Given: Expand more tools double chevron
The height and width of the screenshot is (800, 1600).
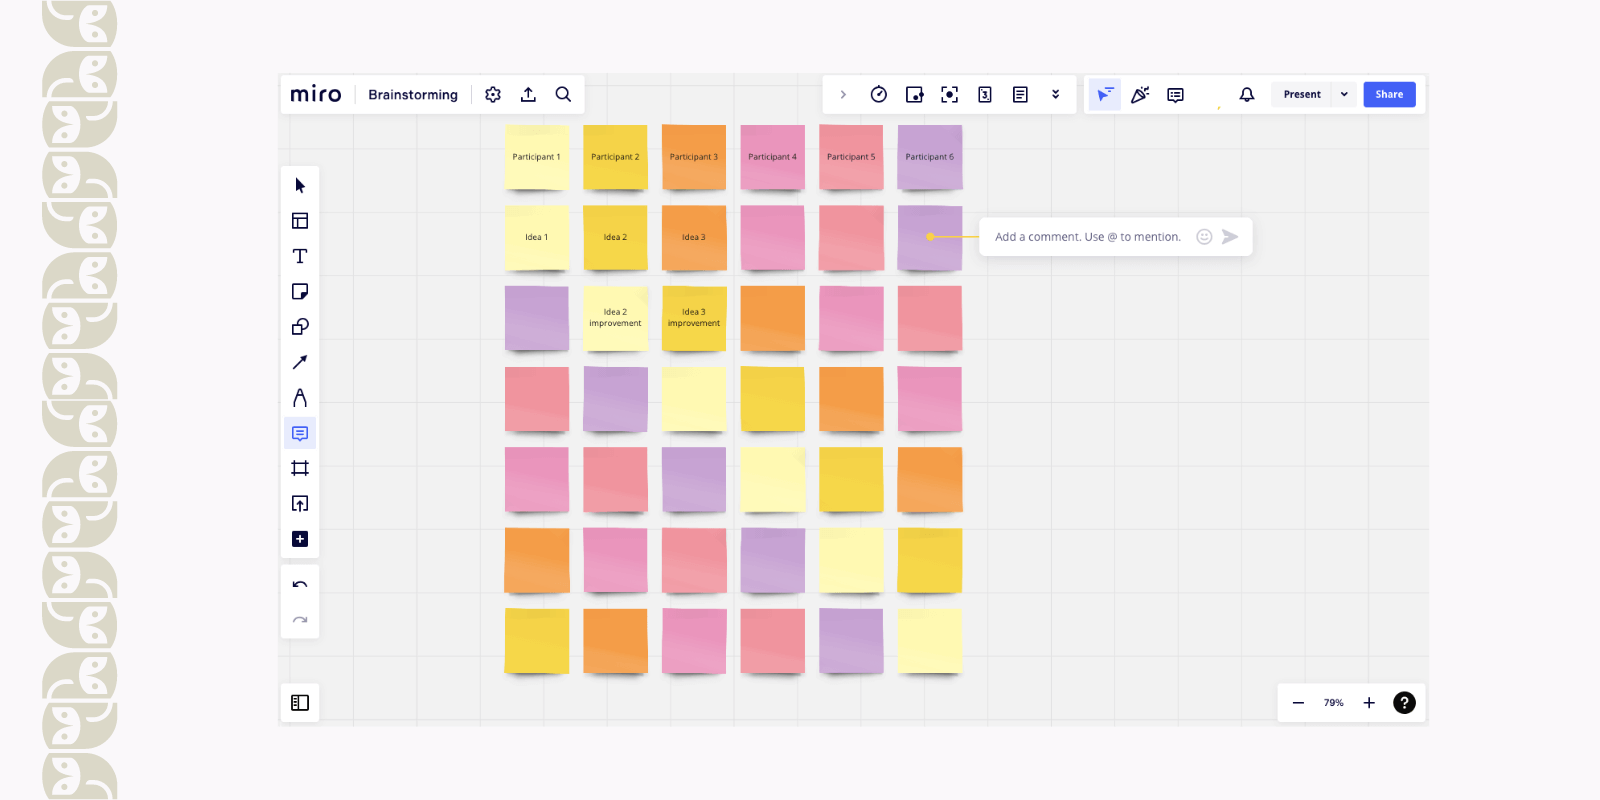Looking at the screenshot, I should tap(1055, 94).
